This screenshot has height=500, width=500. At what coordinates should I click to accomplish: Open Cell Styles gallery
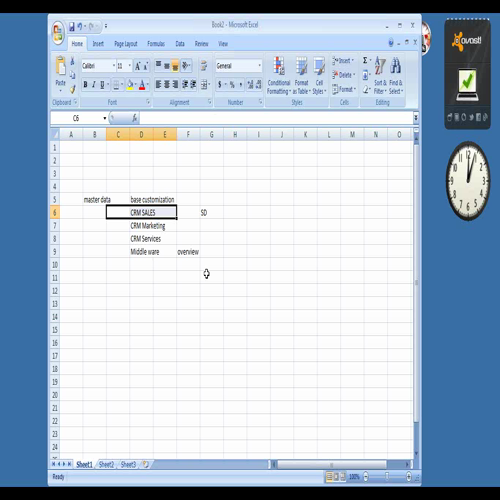[x=319, y=76]
